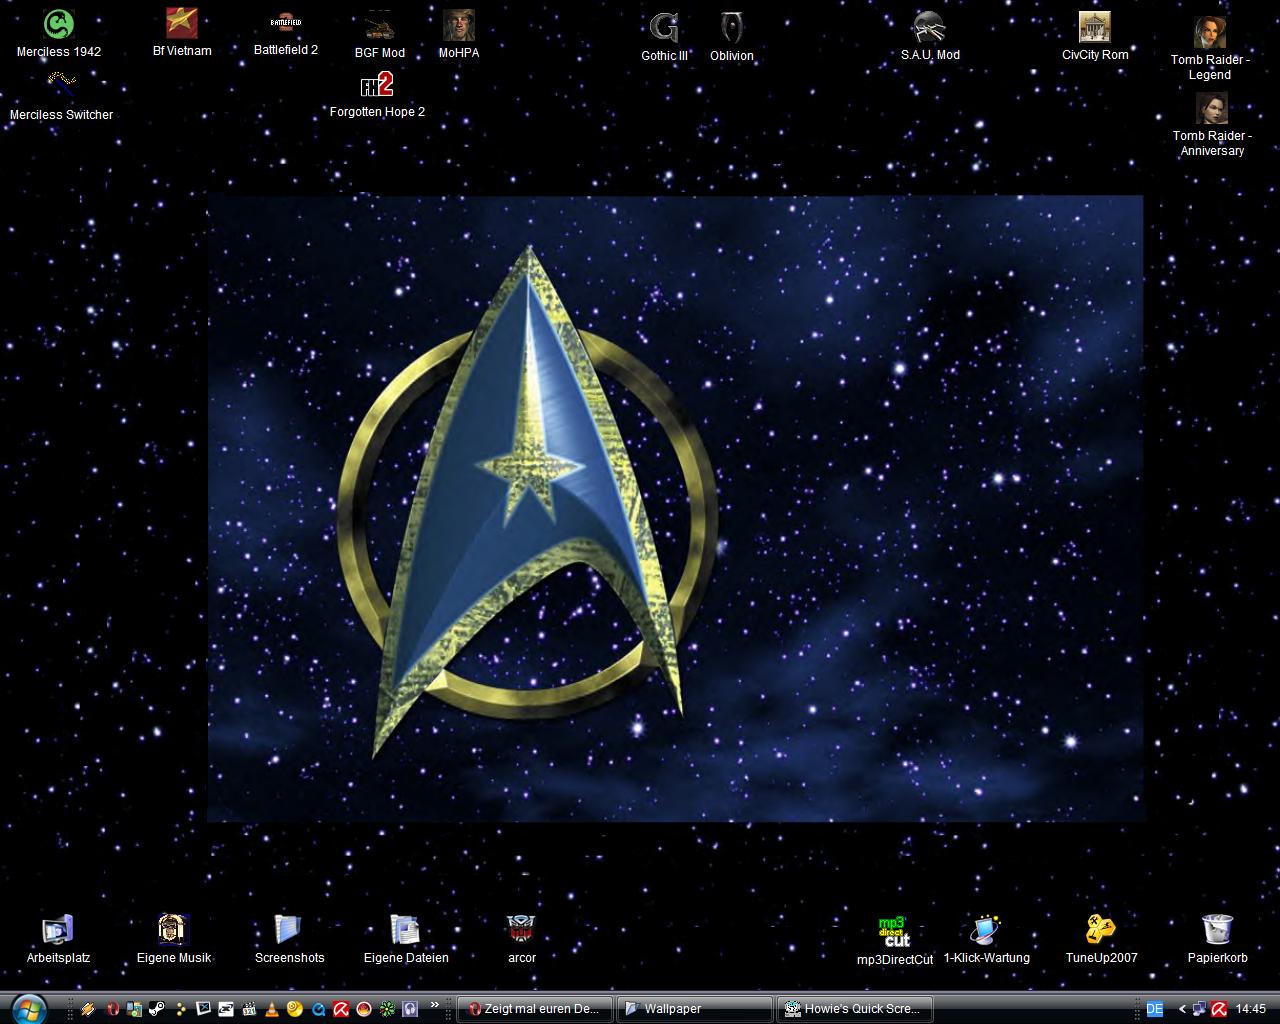Click the QuickTime icon in quick launch
Viewport: 1280px width, 1024px height.
point(318,1009)
